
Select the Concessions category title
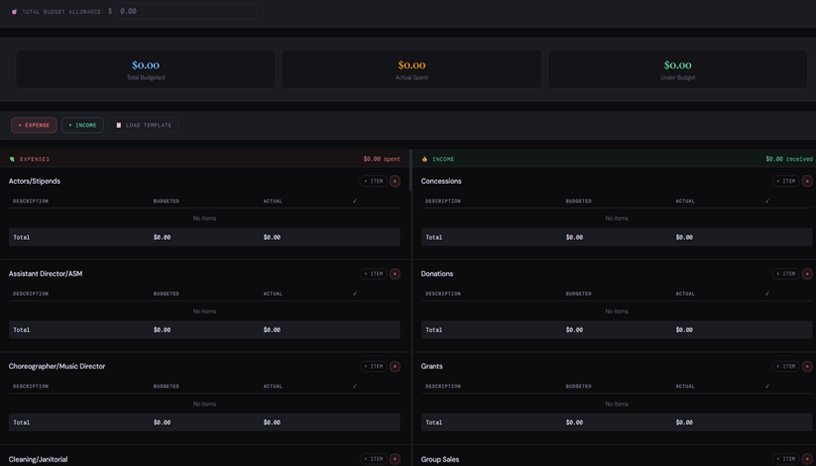click(x=441, y=181)
